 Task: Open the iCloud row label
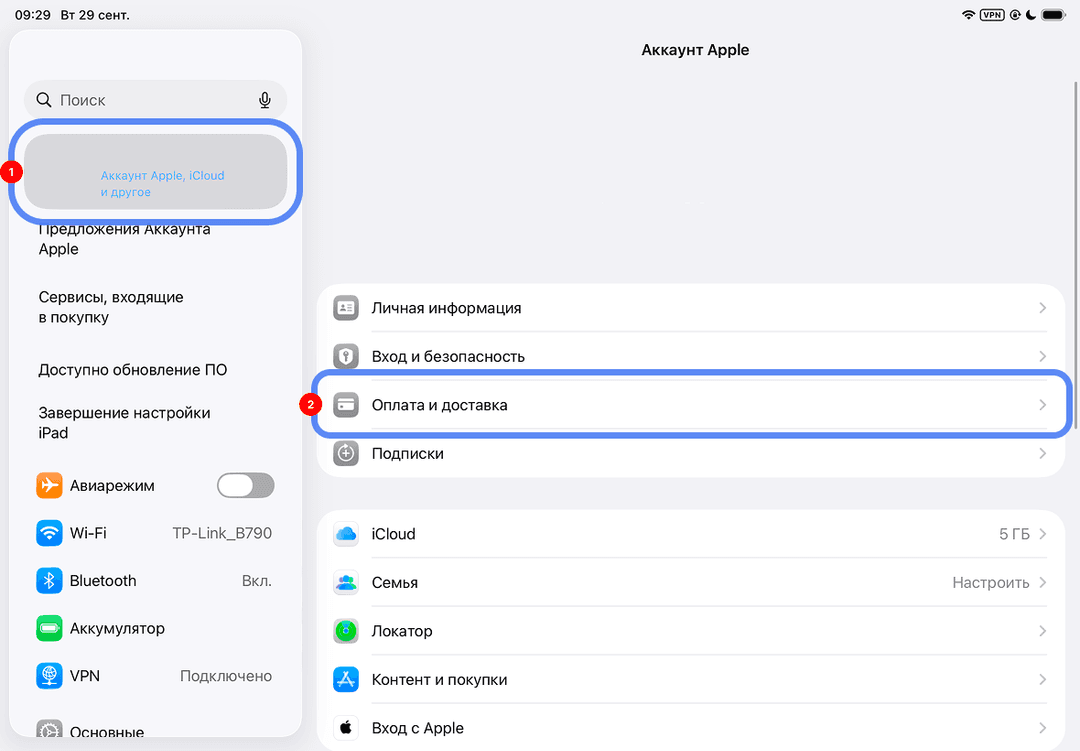[x=393, y=534]
